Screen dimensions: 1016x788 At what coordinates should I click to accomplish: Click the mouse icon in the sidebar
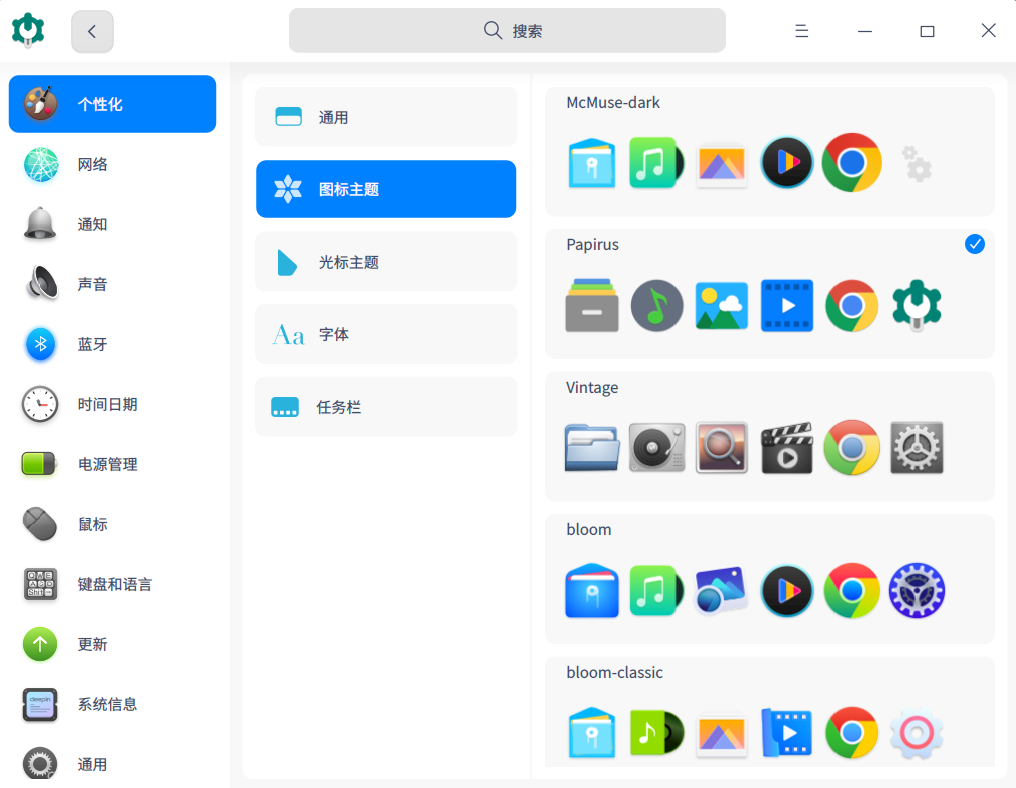coord(40,524)
